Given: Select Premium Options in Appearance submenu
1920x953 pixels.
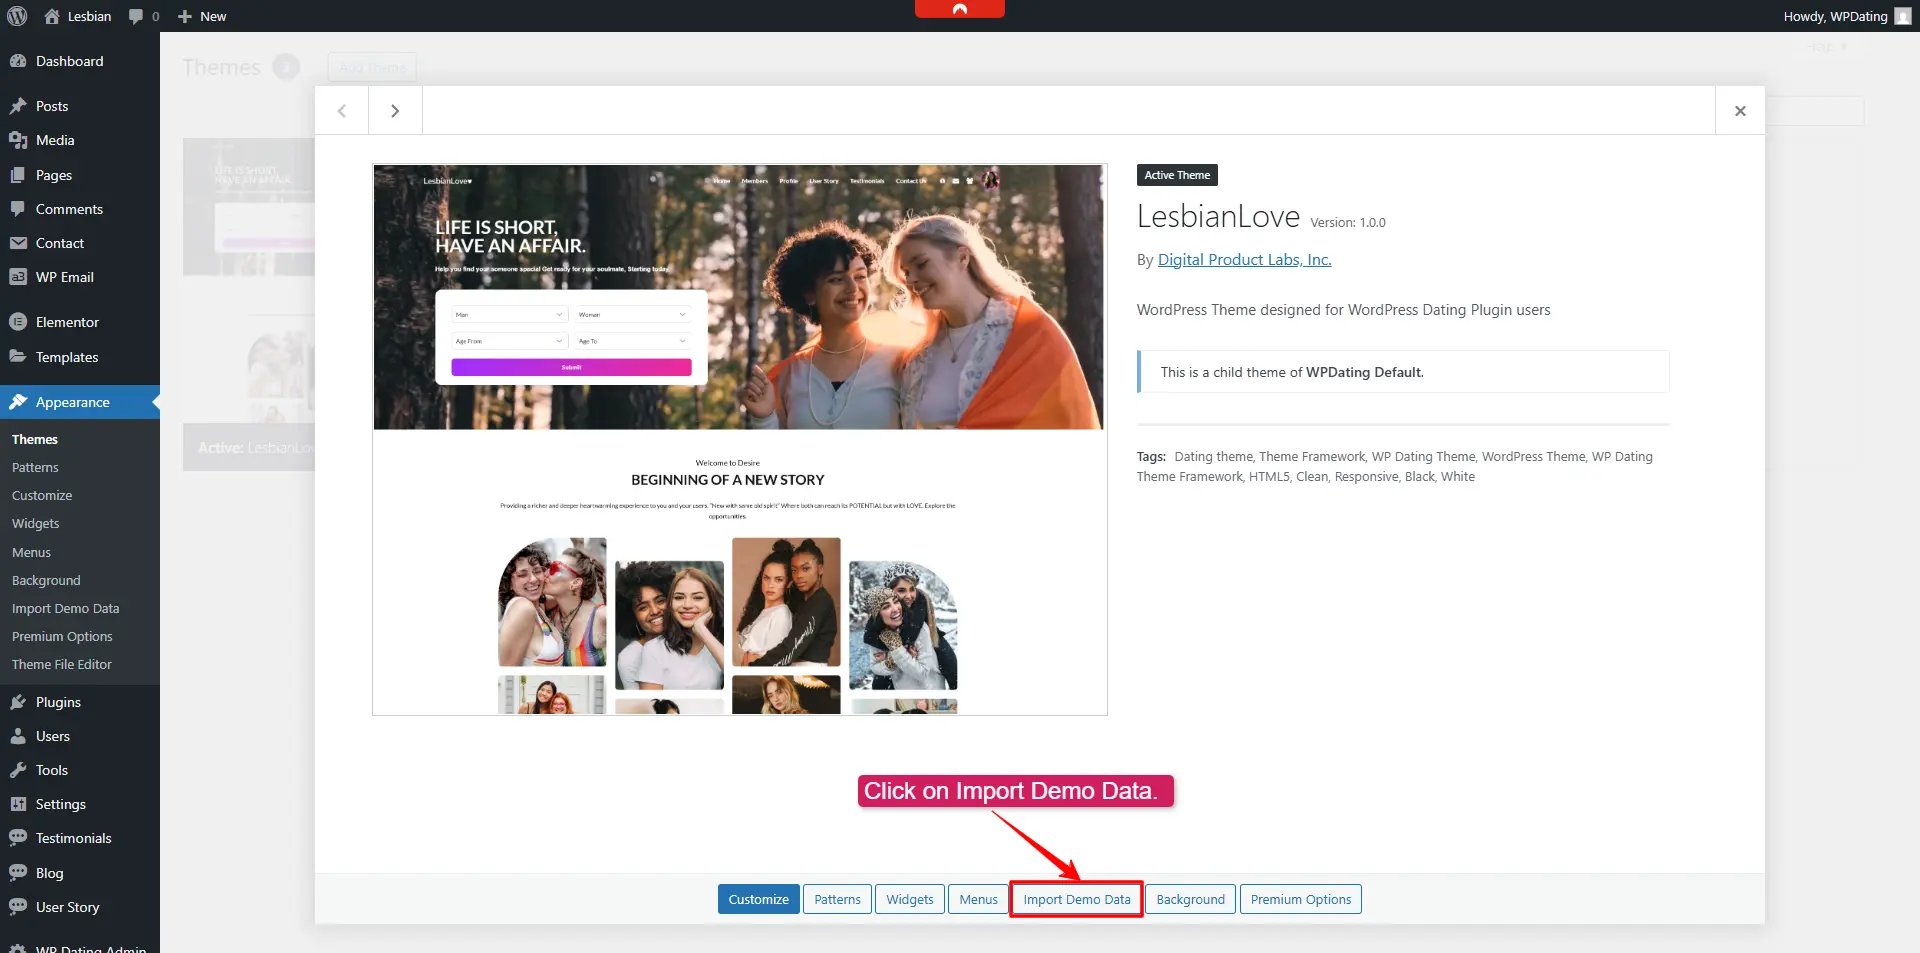Looking at the screenshot, I should point(62,636).
